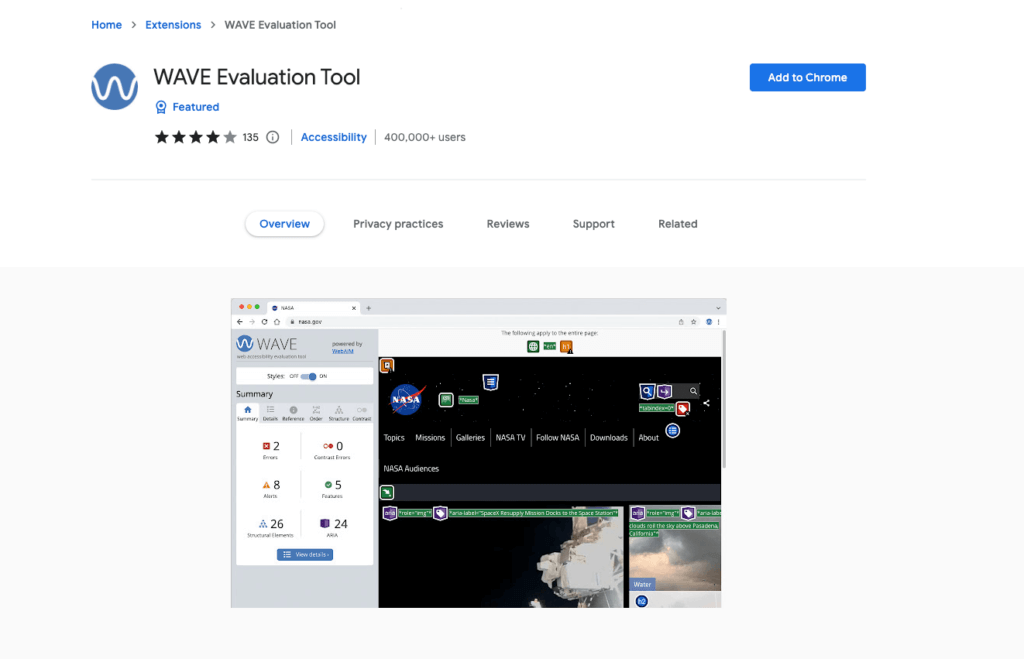Click the purple ARIA icon showing 24
The height and width of the screenshot is (659, 1024).
coord(325,524)
